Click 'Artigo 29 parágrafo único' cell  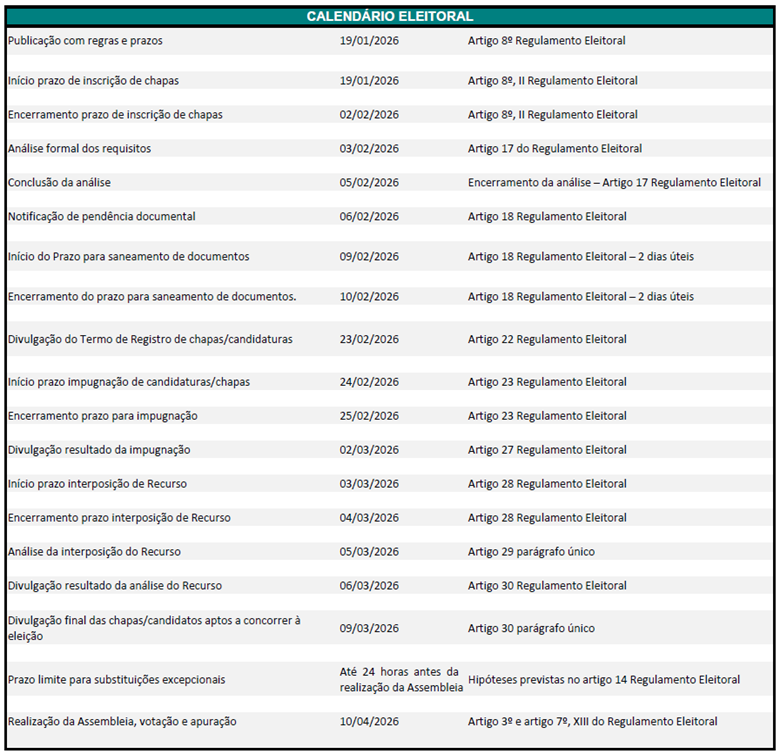531,552
